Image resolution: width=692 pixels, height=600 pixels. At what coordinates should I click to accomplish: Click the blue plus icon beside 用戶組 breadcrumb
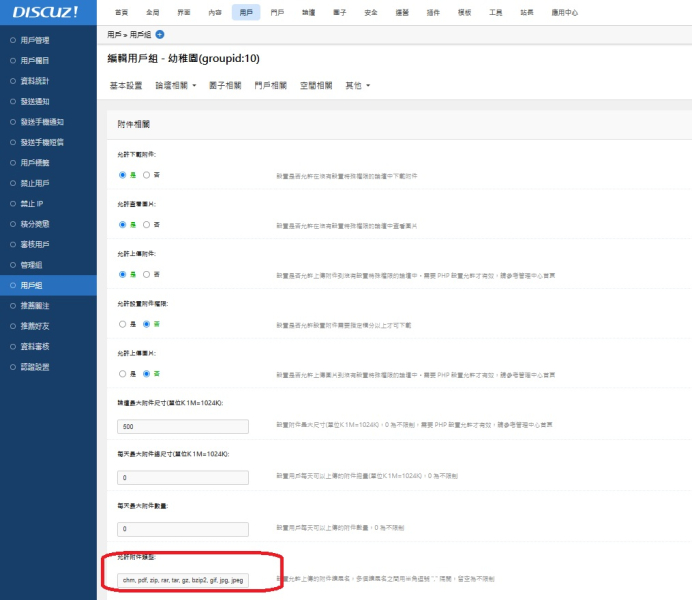pyautogui.click(x=160, y=34)
